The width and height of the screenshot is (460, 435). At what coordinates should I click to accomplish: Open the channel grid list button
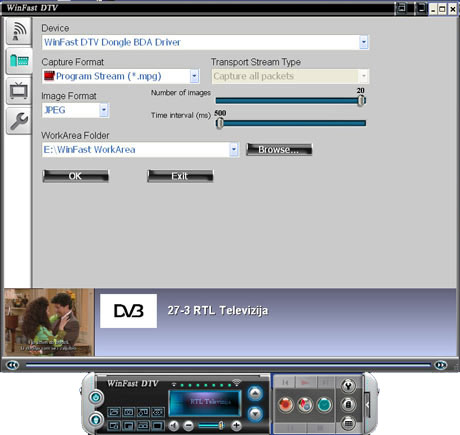(348, 423)
